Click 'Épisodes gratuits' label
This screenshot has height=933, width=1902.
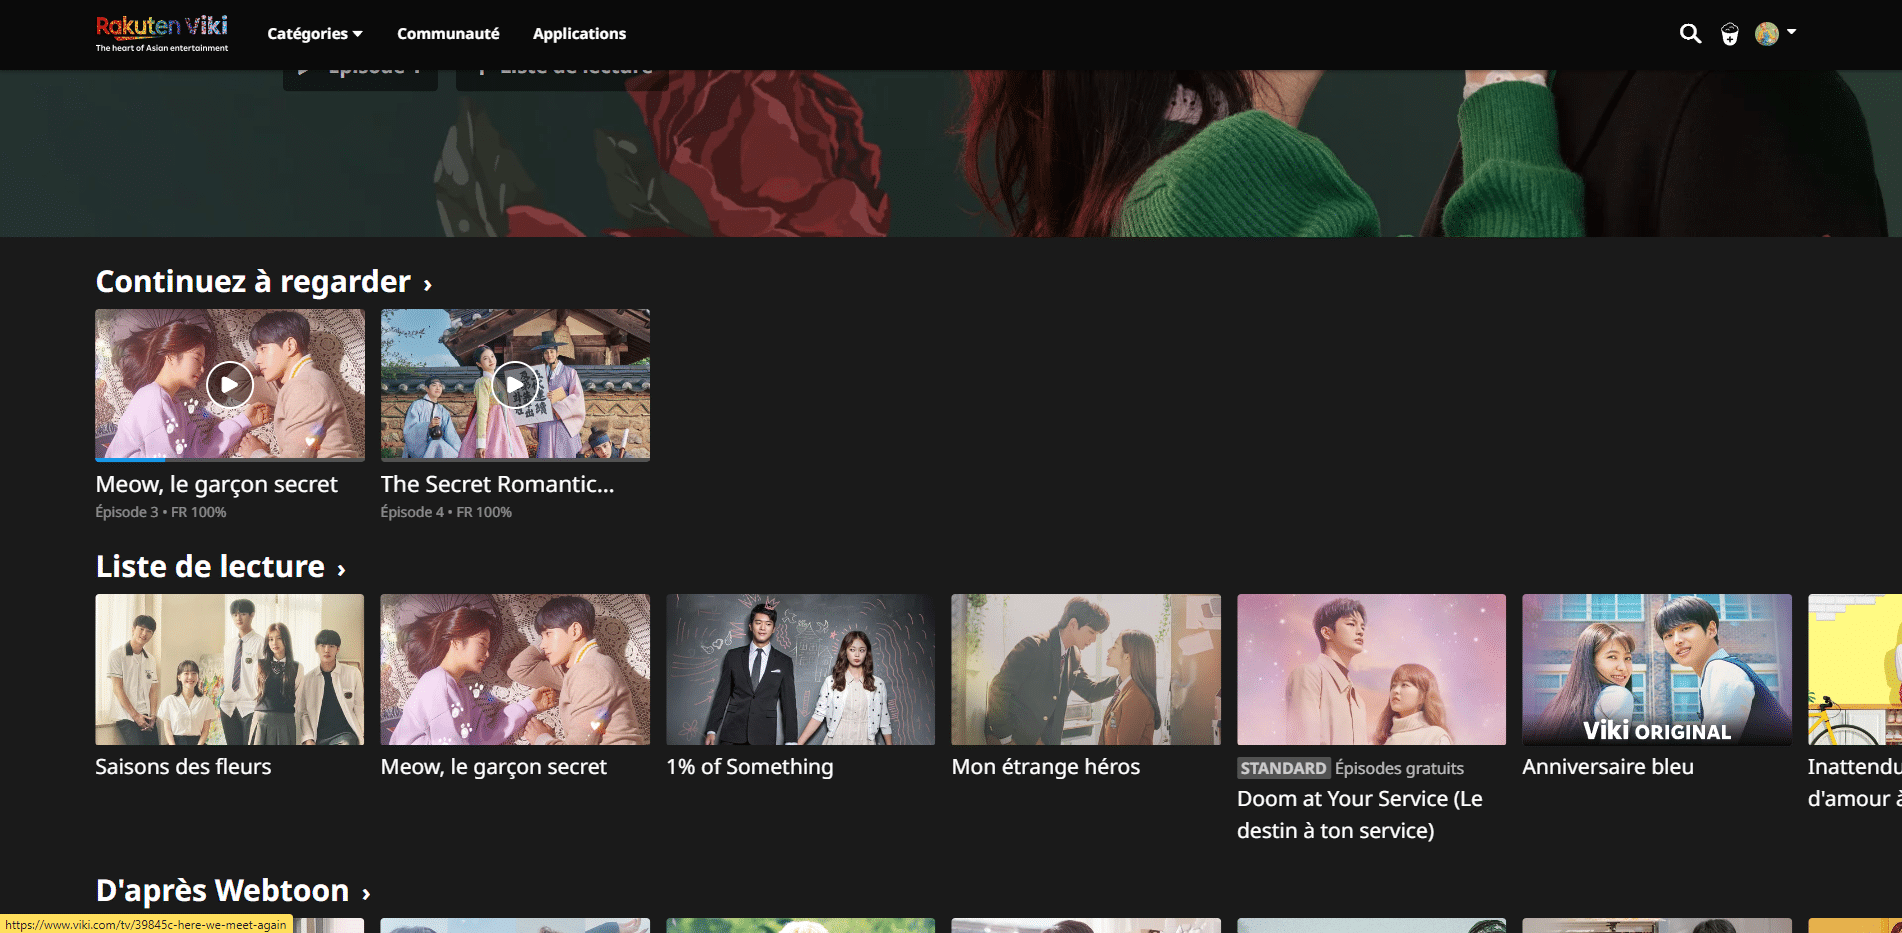[x=1399, y=768]
